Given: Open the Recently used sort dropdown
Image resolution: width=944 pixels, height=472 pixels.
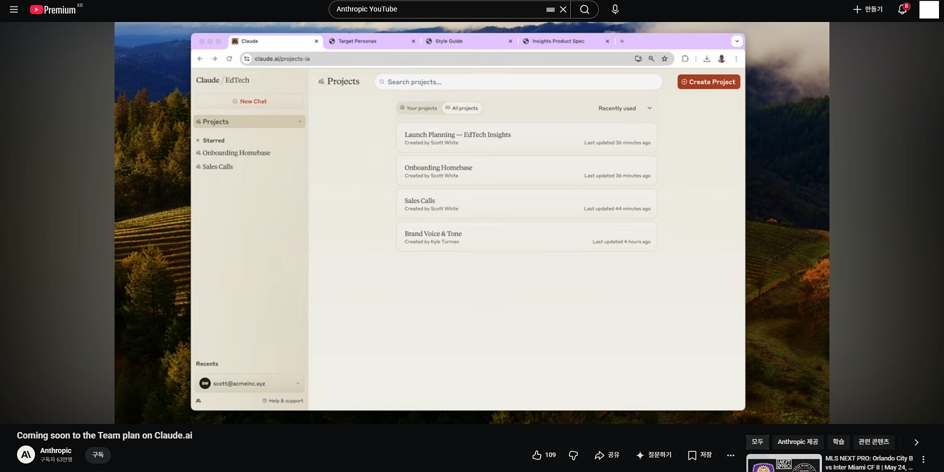Looking at the screenshot, I should [625, 108].
